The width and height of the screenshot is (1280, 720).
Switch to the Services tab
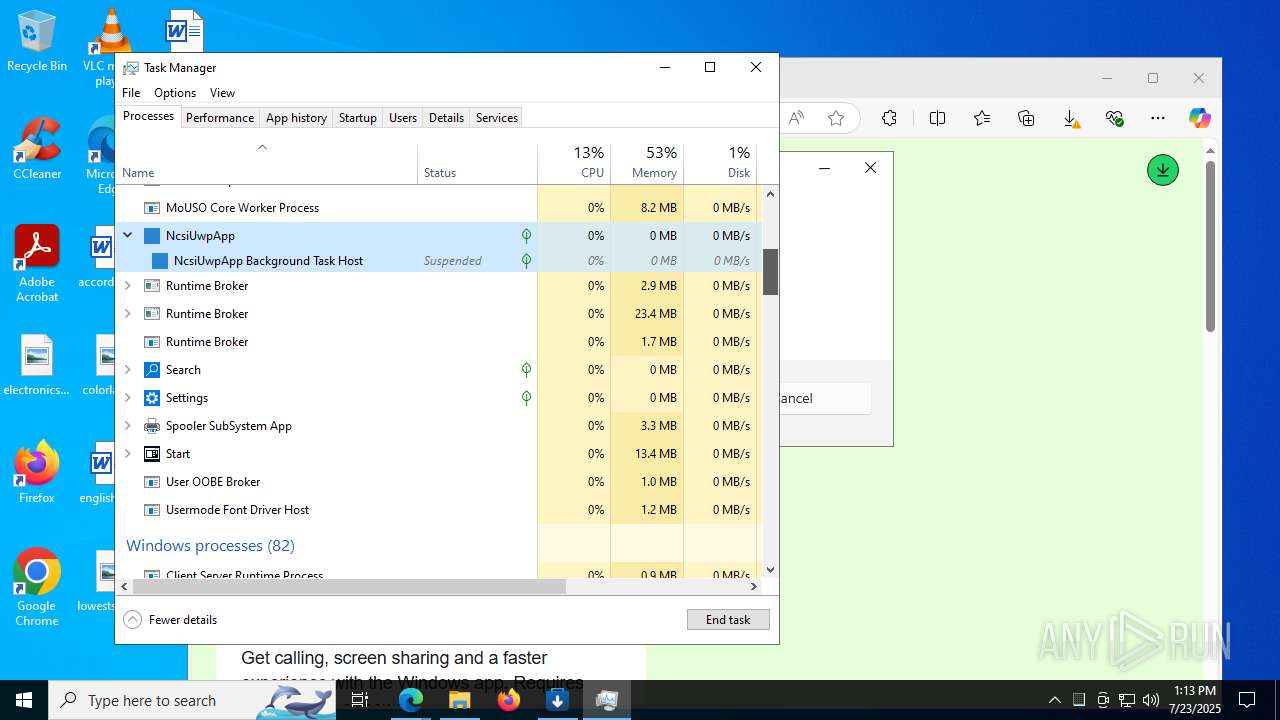(x=497, y=118)
